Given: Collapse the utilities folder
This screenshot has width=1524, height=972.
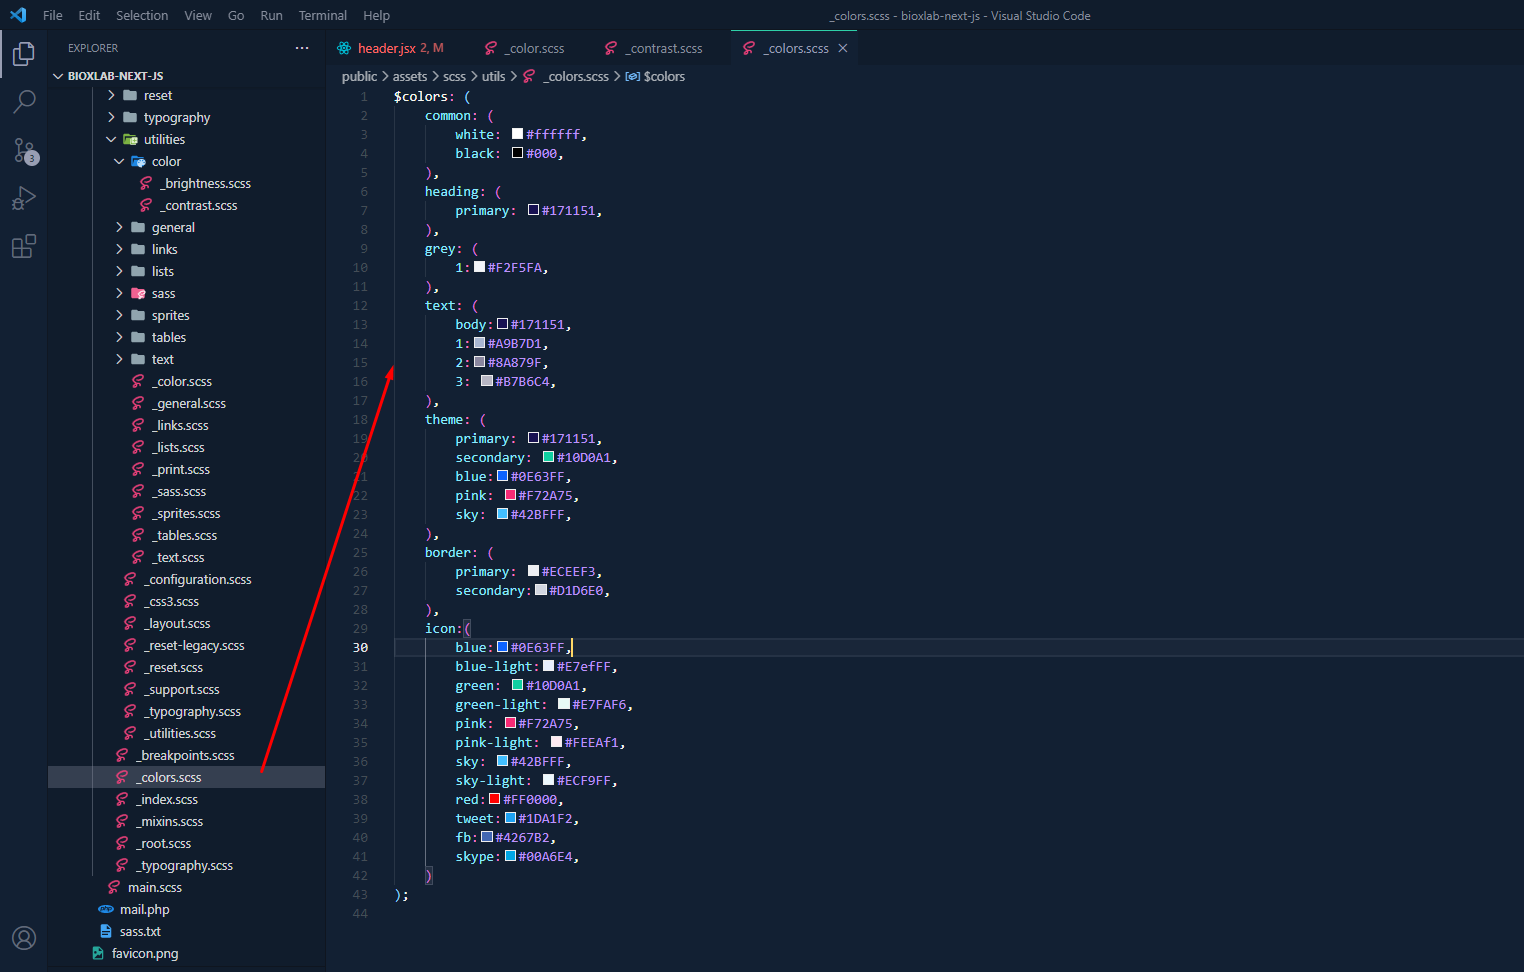Looking at the screenshot, I should click(111, 140).
